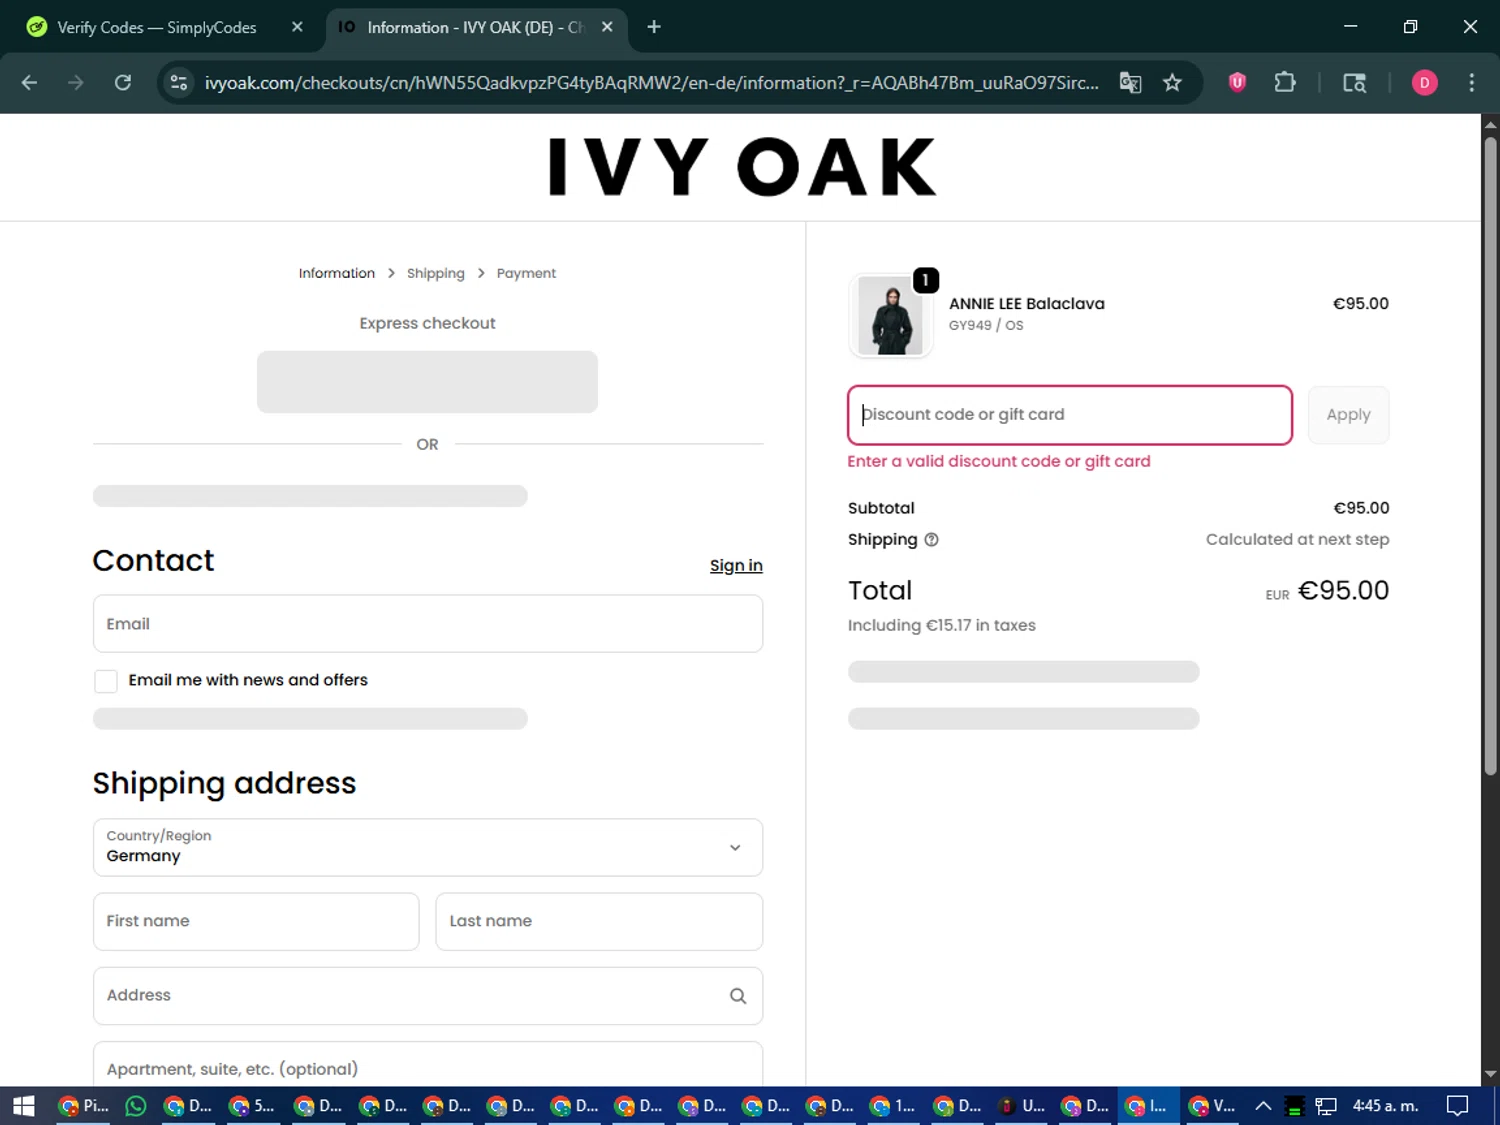
Task: Open the taskbar Chrome window labeled Pi...
Action: coord(83,1106)
